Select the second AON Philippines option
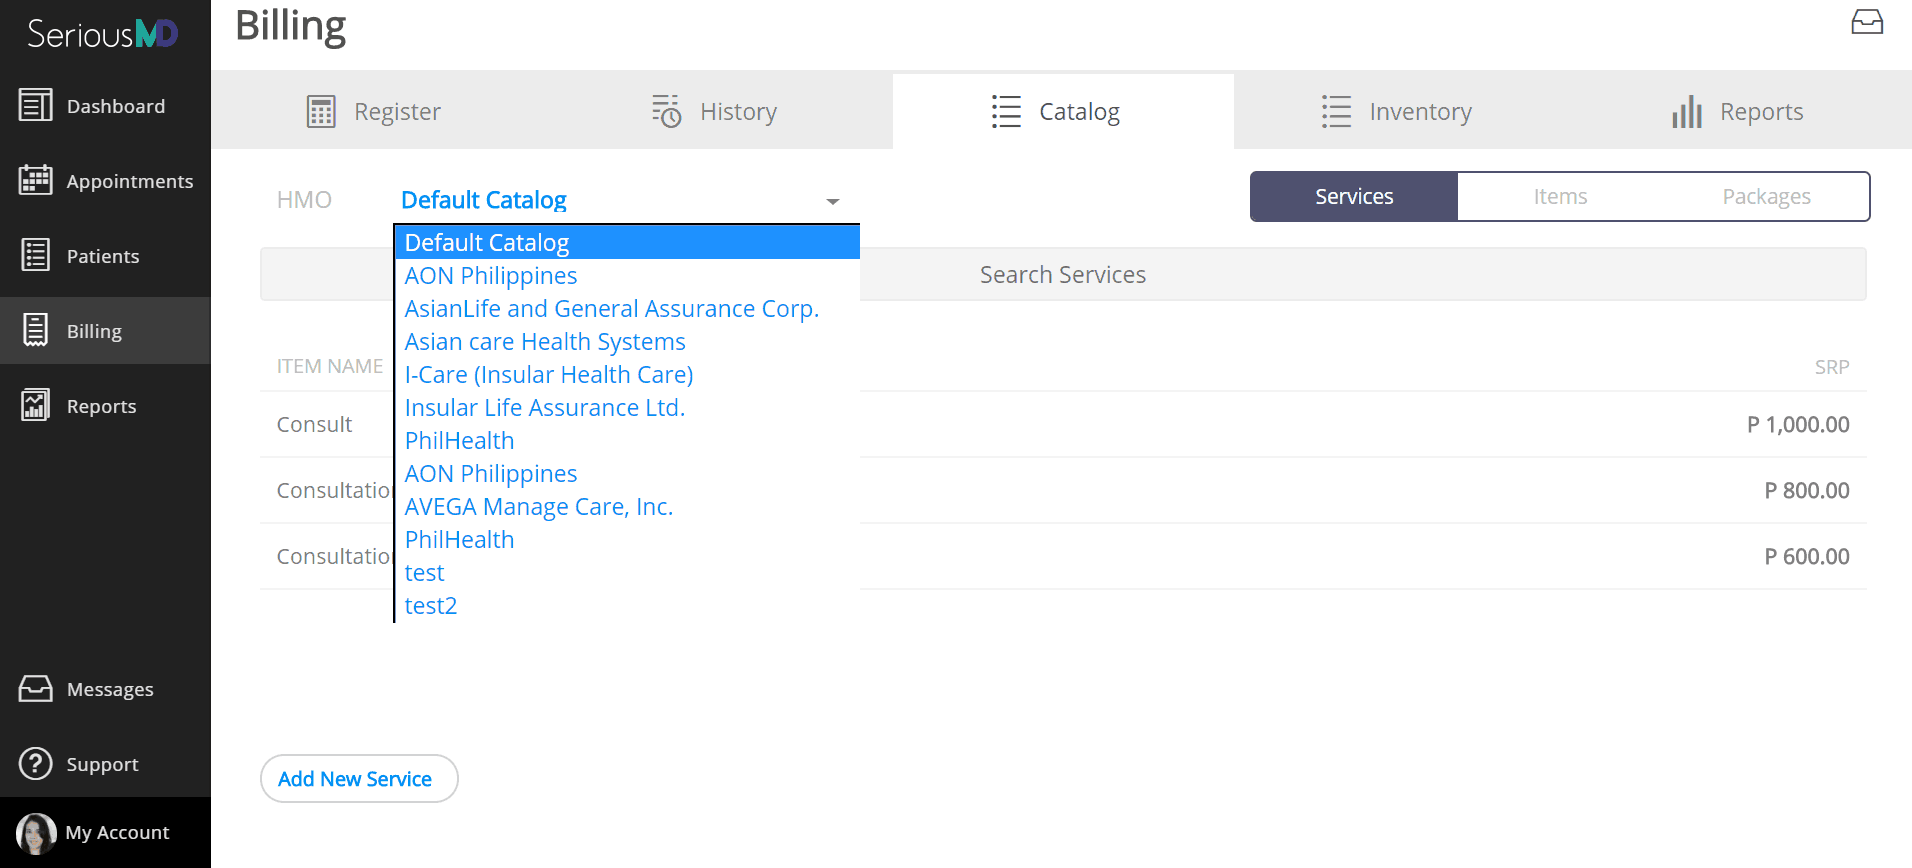 (627, 473)
